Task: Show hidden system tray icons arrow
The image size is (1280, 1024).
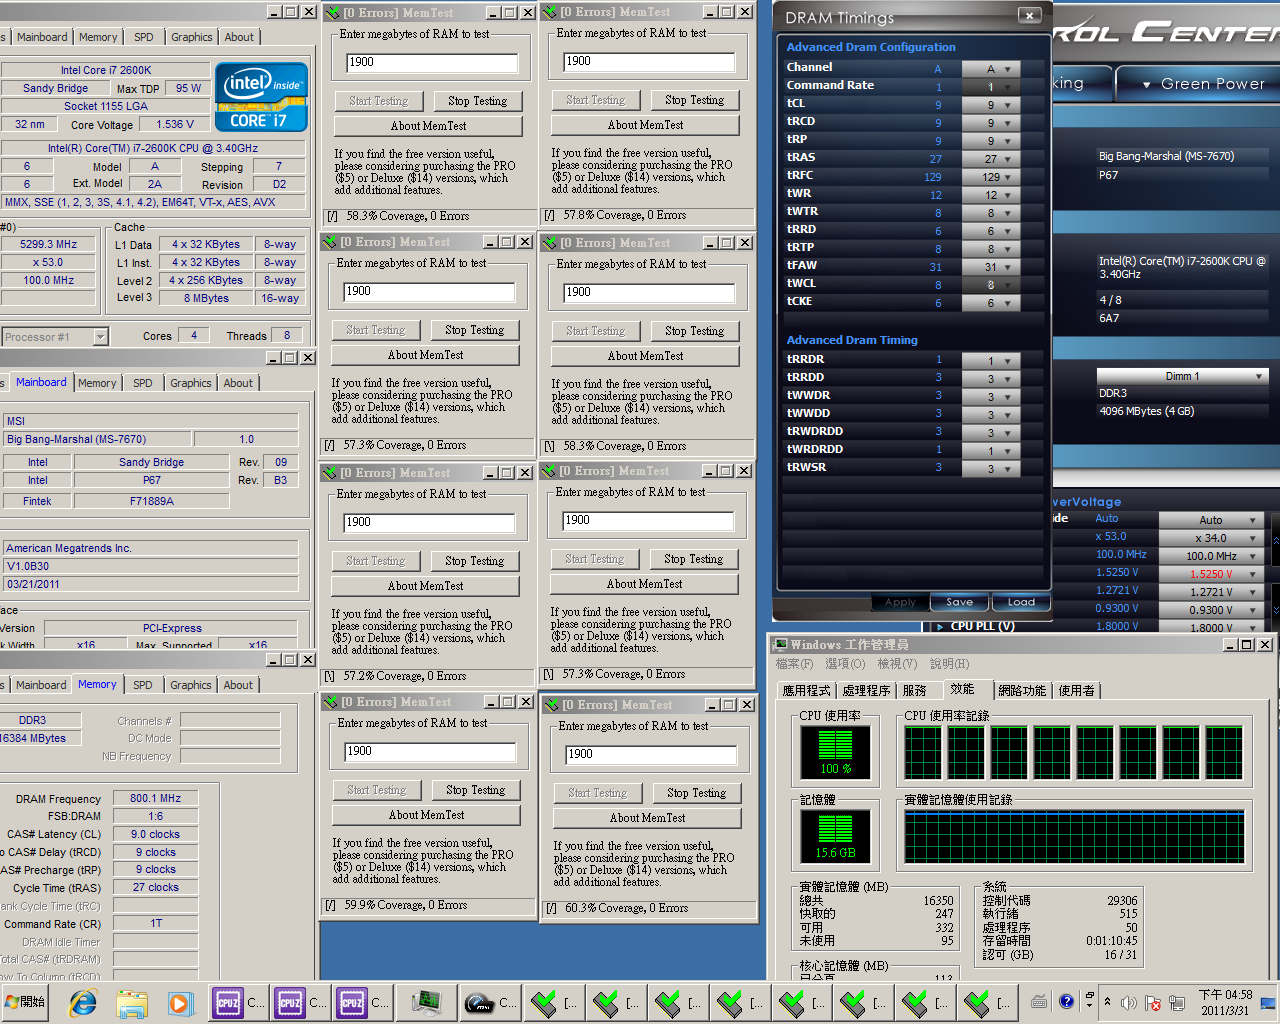Action: [x=1107, y=1002]
